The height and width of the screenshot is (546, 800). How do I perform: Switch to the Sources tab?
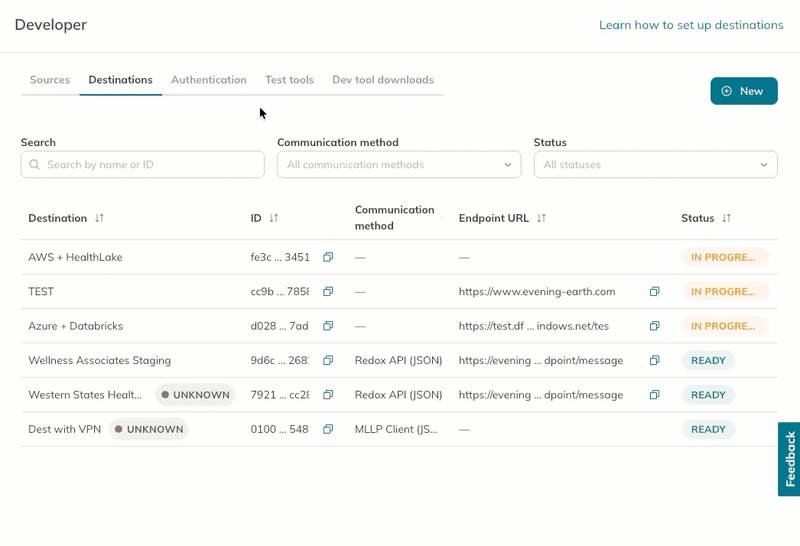coord(50,80)
